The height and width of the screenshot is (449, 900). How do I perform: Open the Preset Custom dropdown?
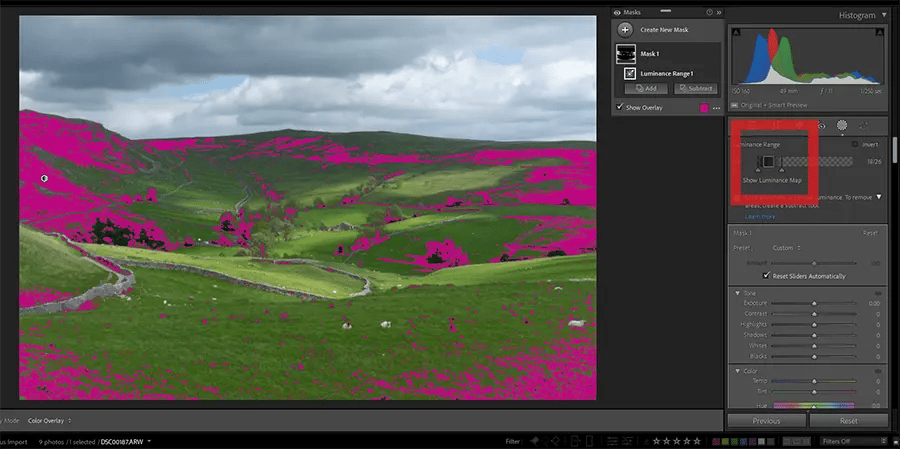point(786,248)
